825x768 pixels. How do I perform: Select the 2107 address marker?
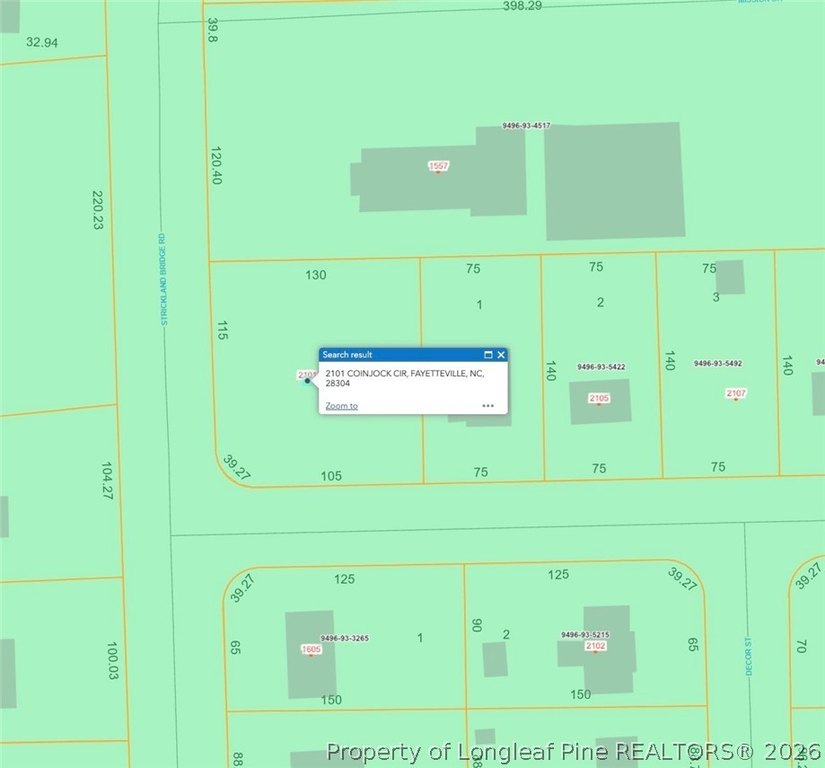click(x=736, y=393)
